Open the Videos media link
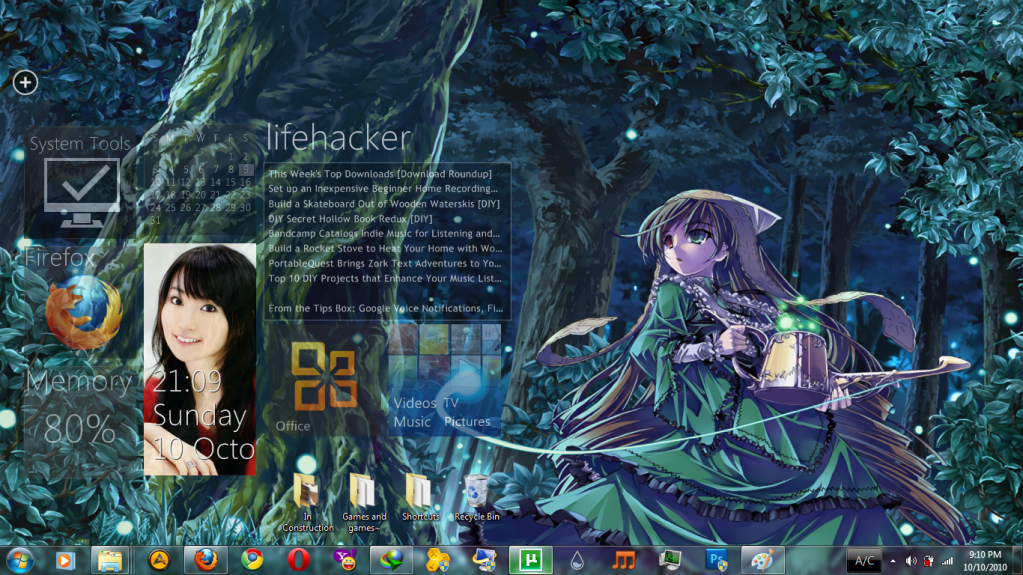The image size is (1023, 575). click(x=414, y=403)
